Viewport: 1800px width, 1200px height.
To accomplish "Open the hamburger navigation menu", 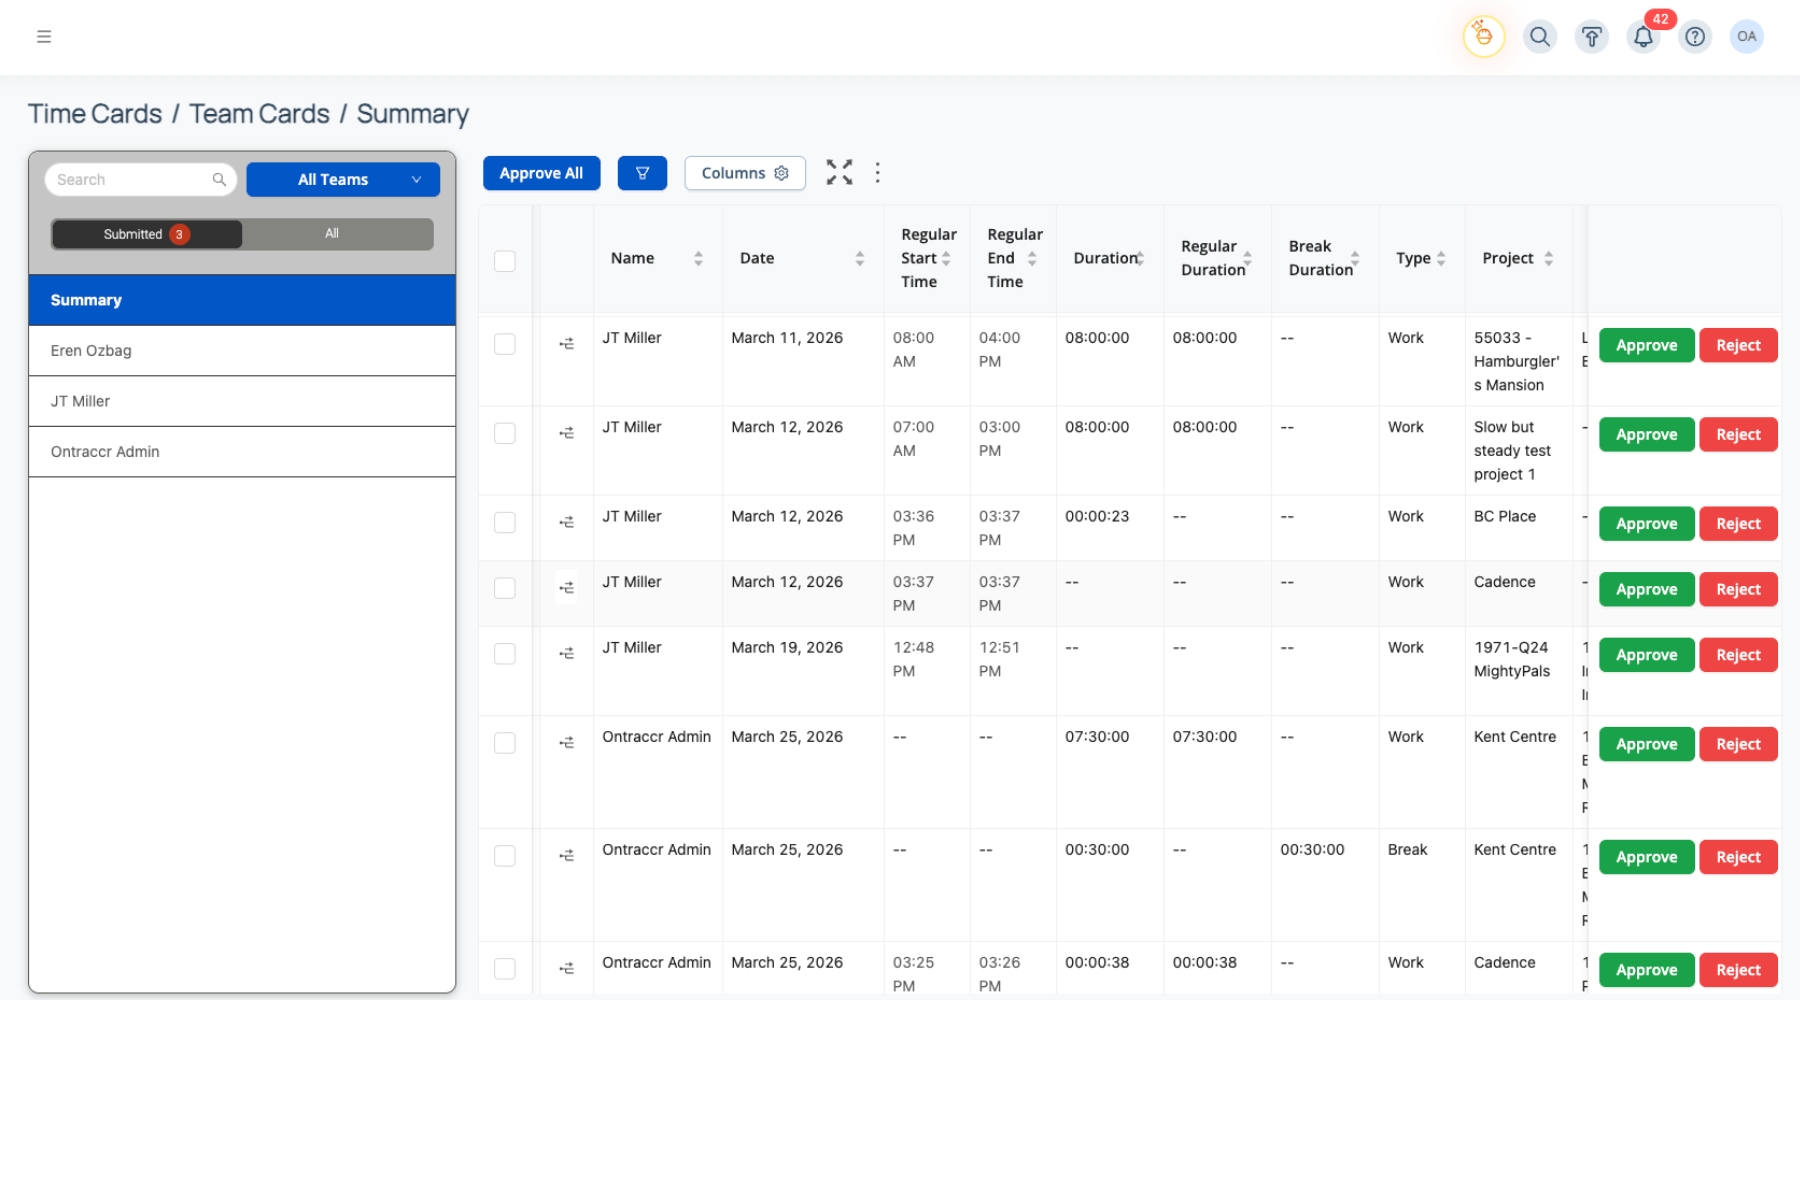I will click(44, 37).
